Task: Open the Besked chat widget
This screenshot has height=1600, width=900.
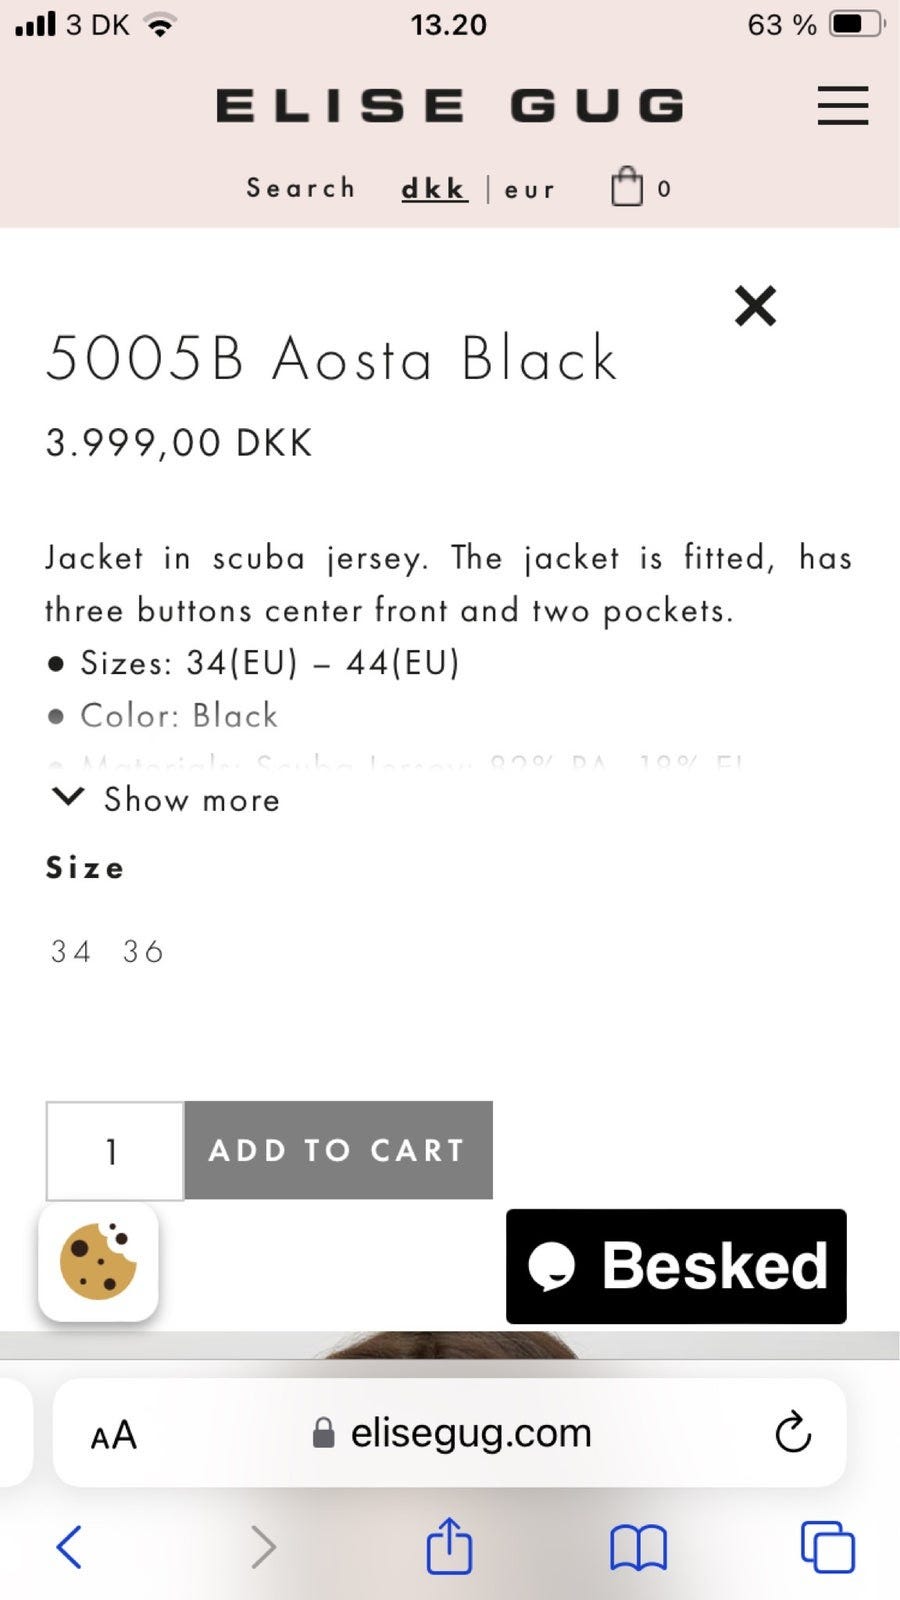Action: click(x=676, y=1266)
